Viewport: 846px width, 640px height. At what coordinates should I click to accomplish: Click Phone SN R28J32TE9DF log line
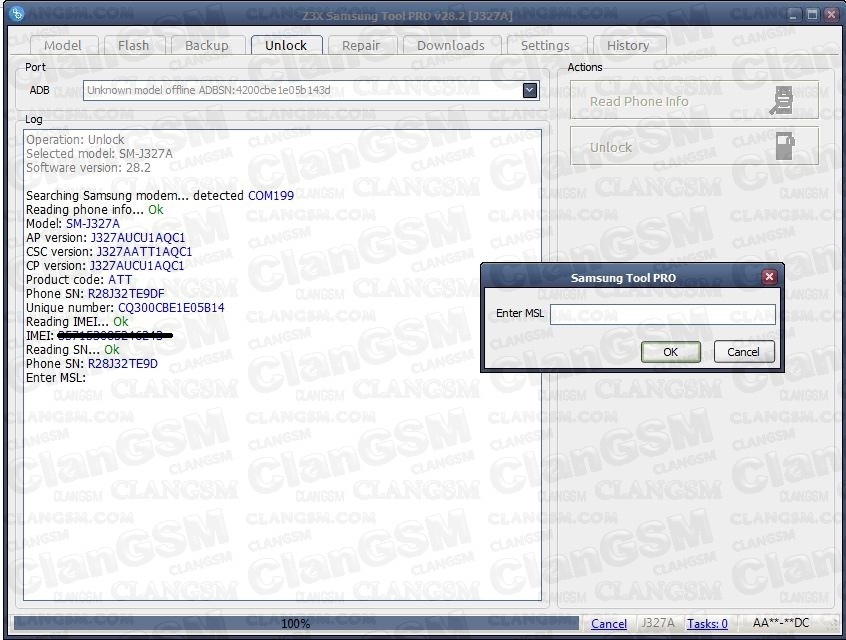point(95,294)
